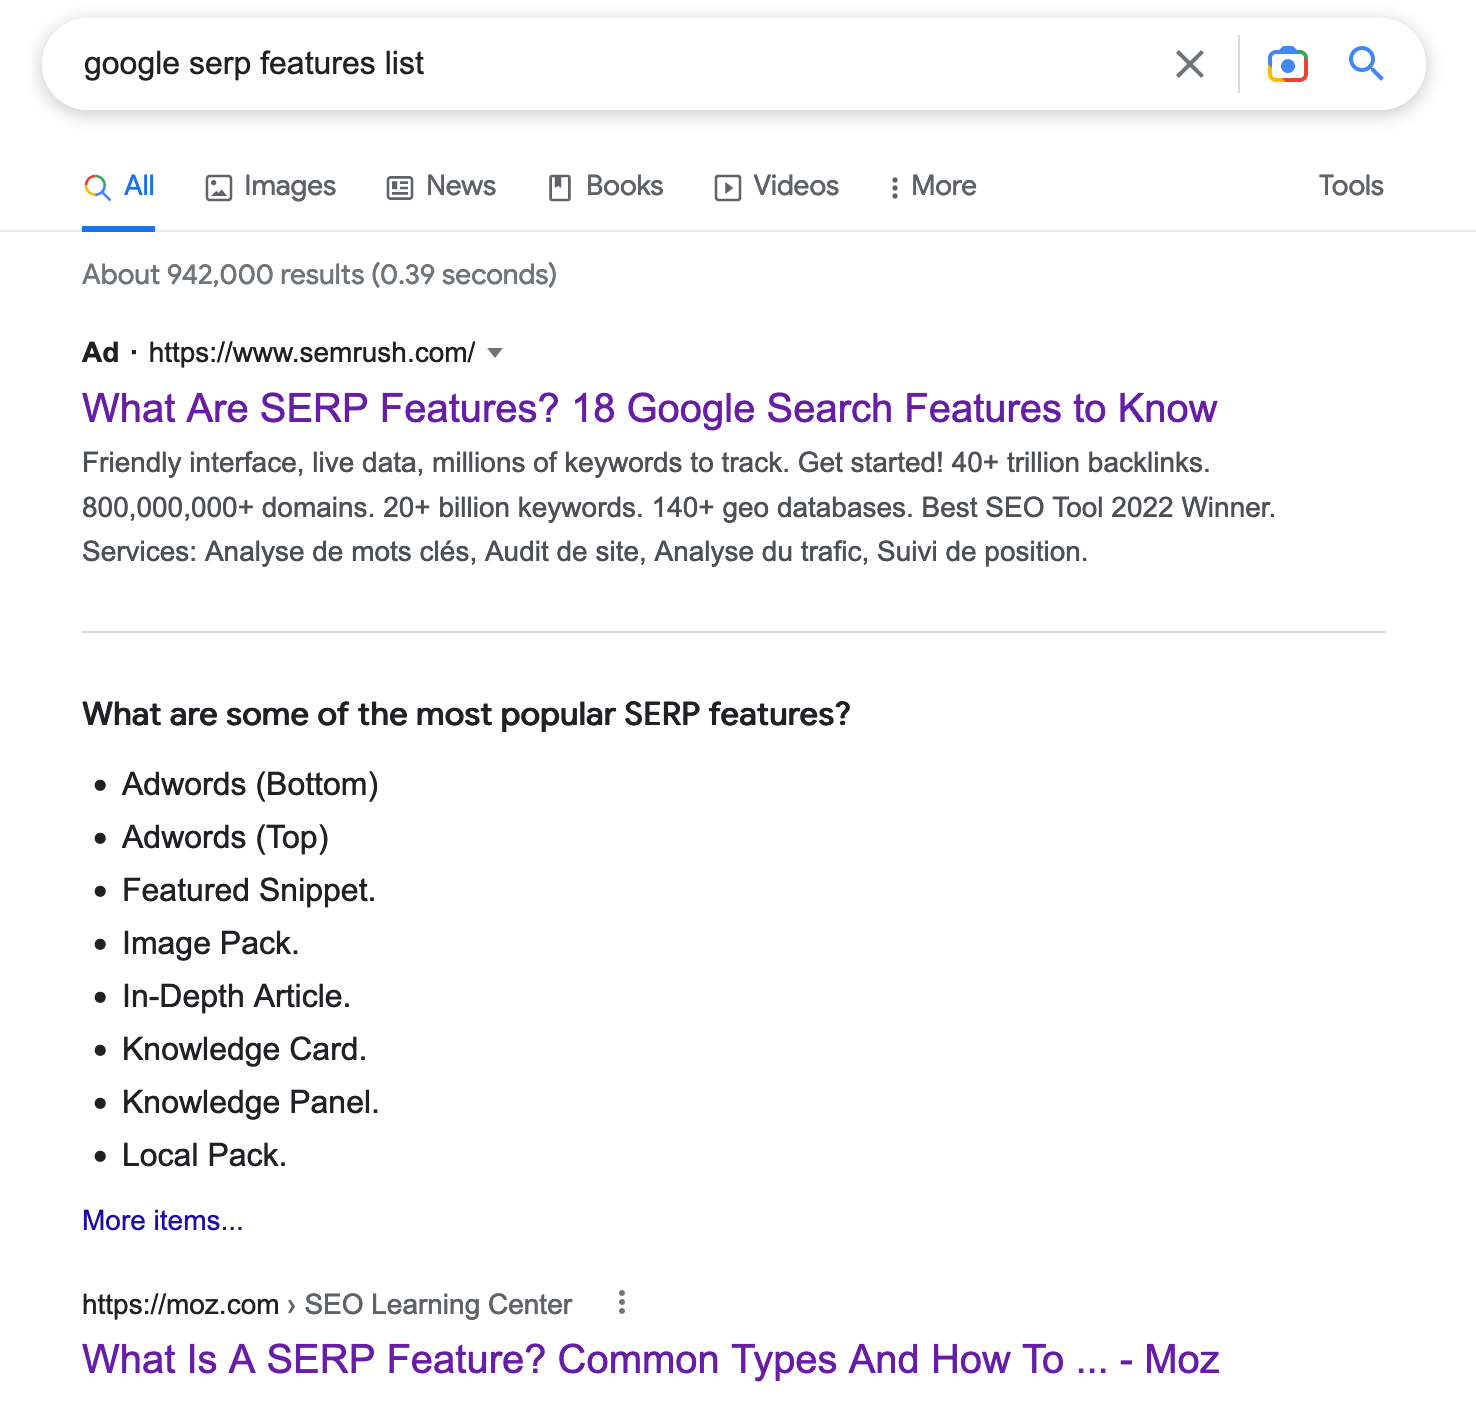The image size is (1476, 1408).
Task: Open the Tools menu
Action: [1350, 186]
